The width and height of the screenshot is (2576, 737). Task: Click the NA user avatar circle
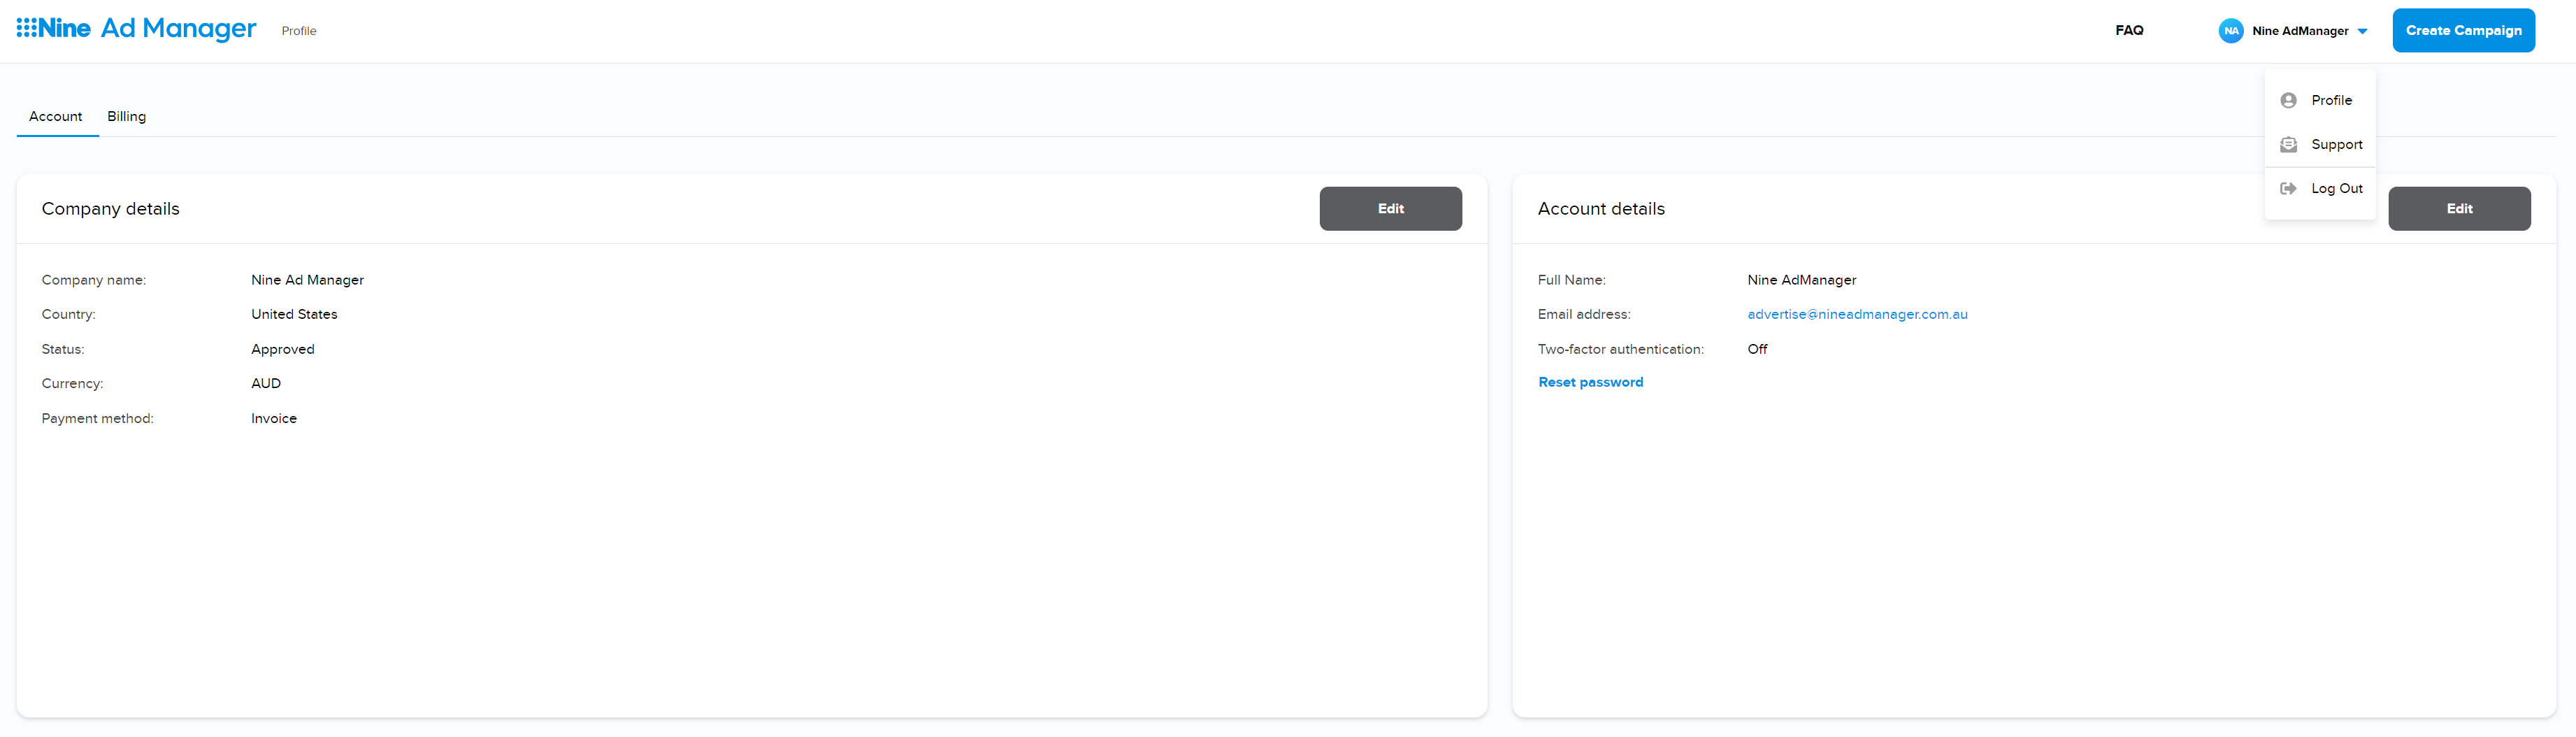[2231, 31]
